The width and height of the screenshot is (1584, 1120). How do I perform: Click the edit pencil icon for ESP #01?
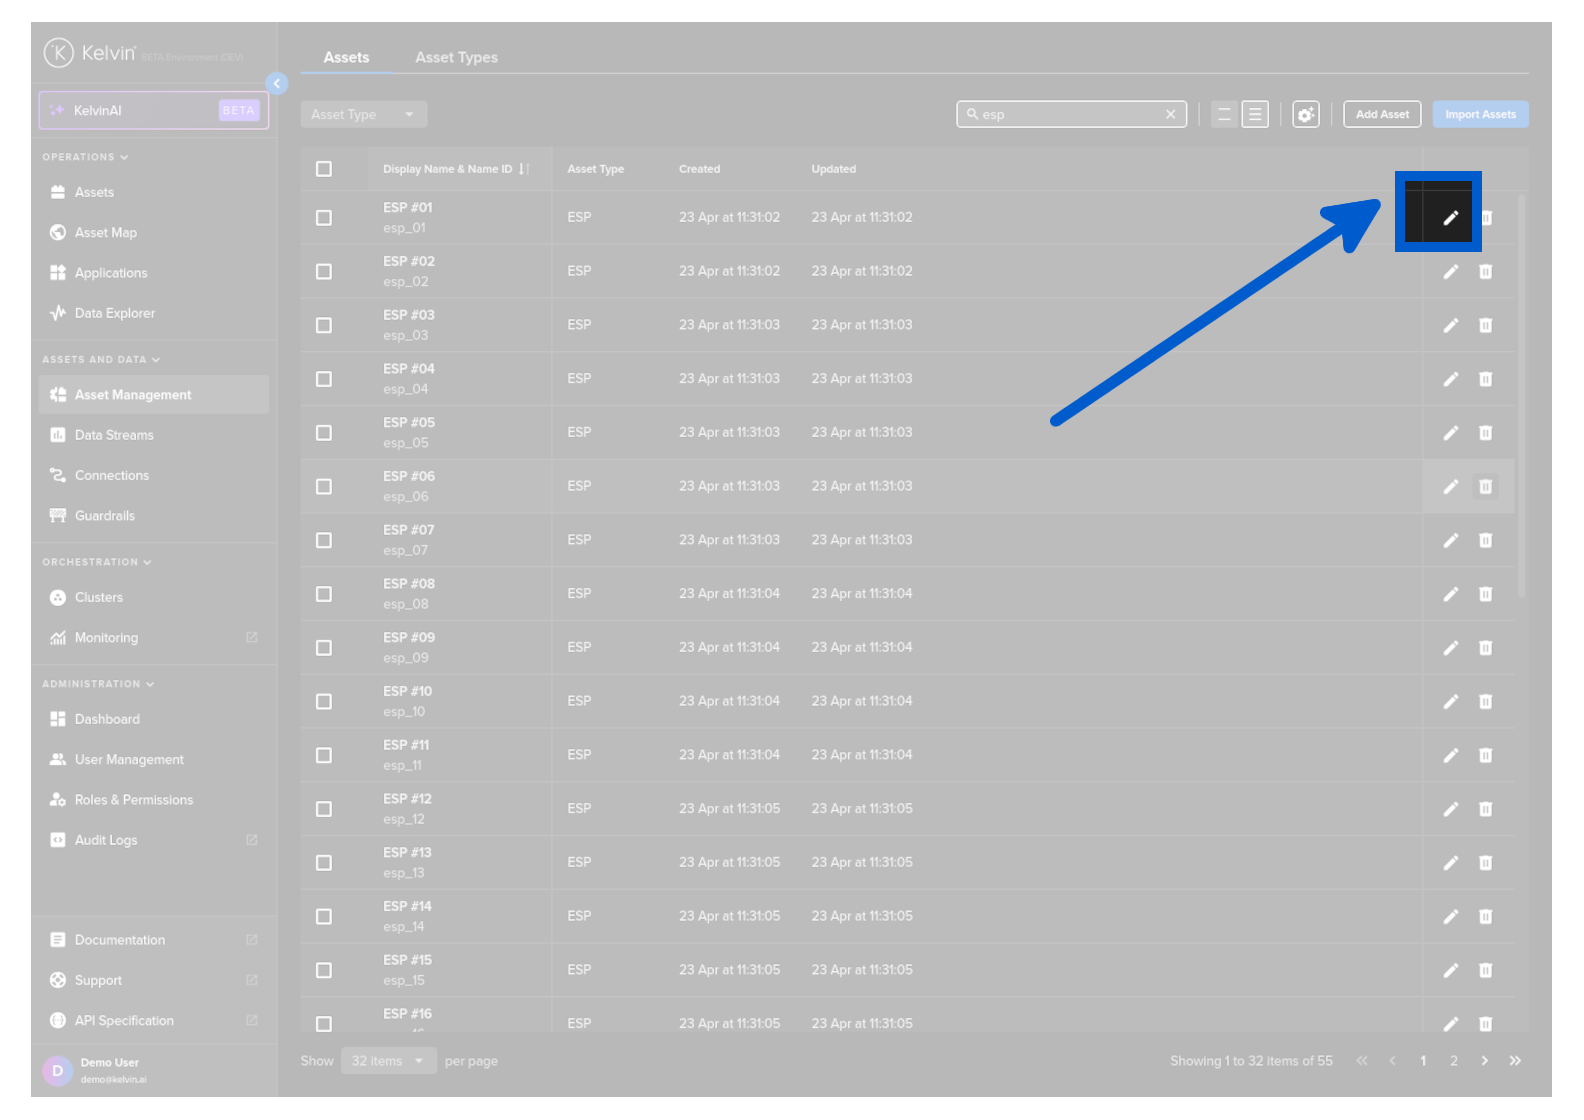click(x=1450, y=218)
